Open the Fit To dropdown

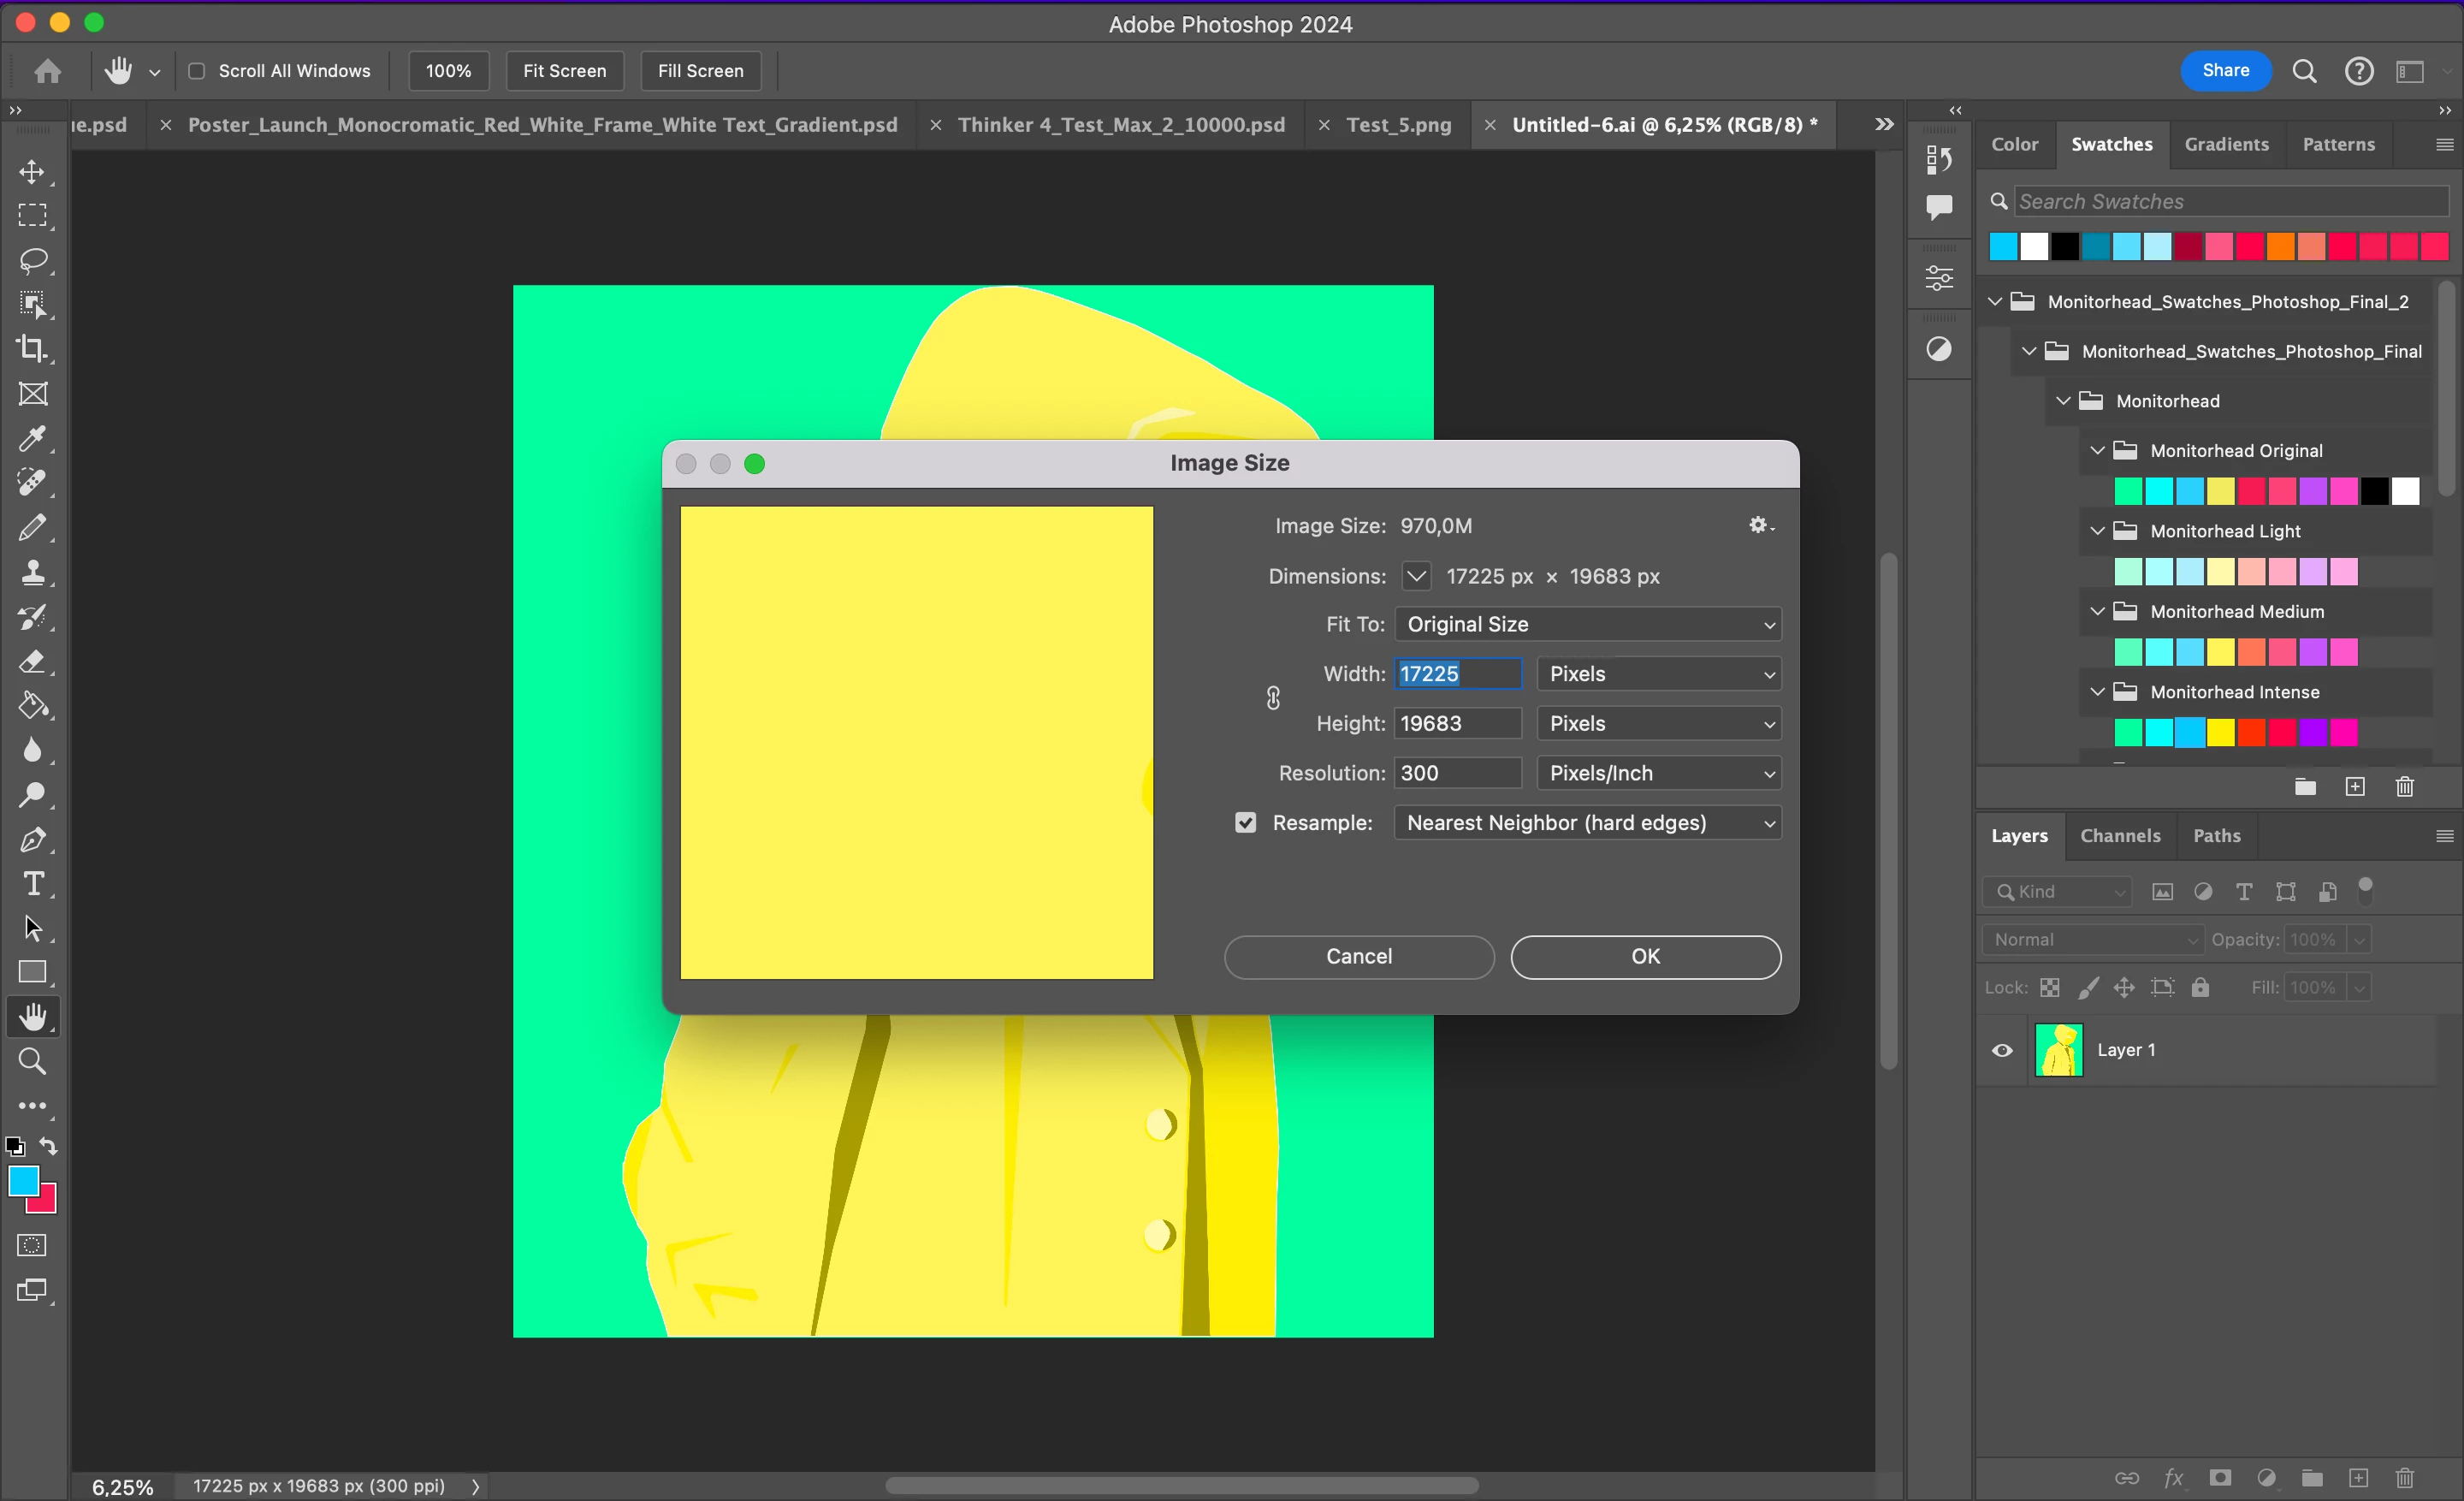pos(1587,624)
